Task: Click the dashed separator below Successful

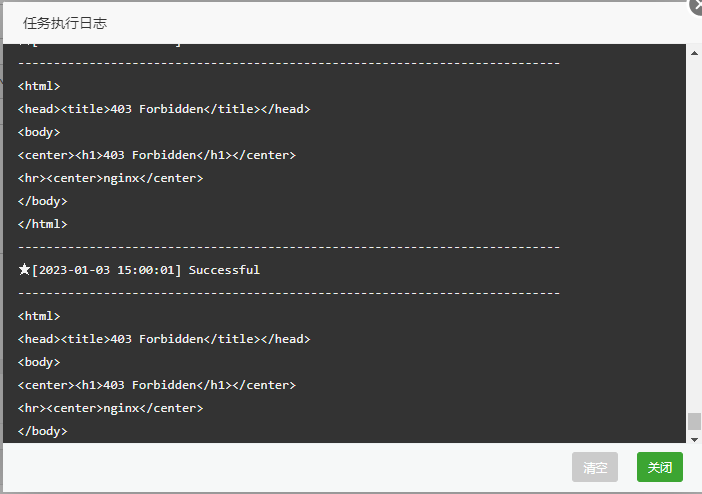Action: click(289, 293)
